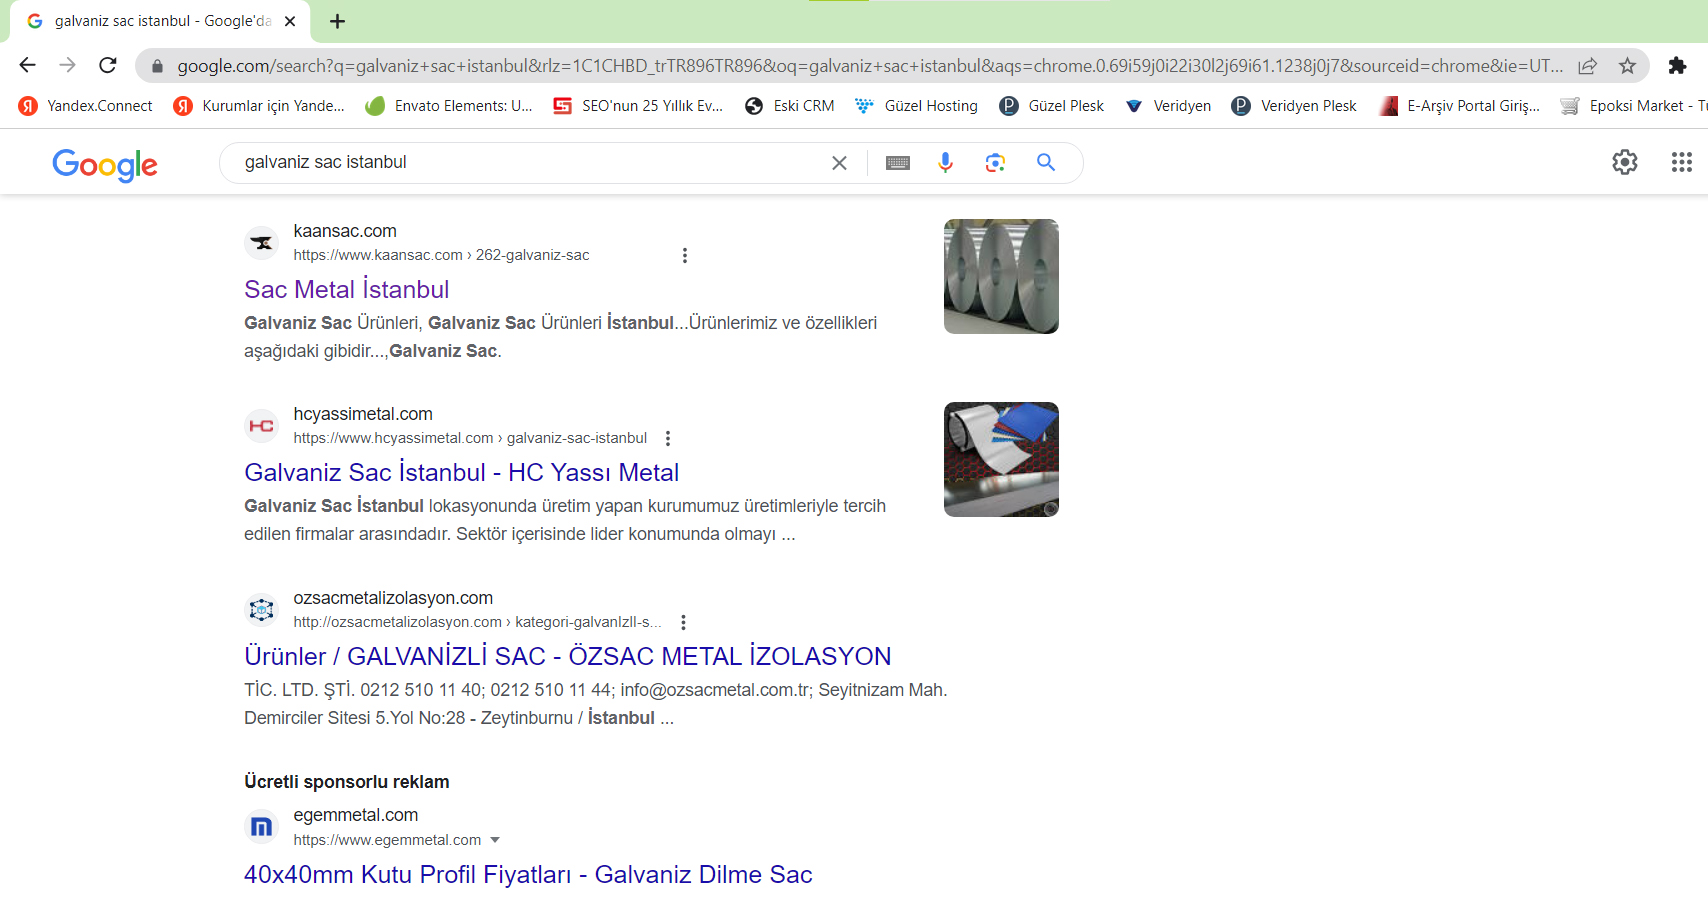Image resolution: width=1708 pixels, height=897 pixels.
Task: Open the Epoksi Market bookmark
Action: click(x=1634, y=106)
